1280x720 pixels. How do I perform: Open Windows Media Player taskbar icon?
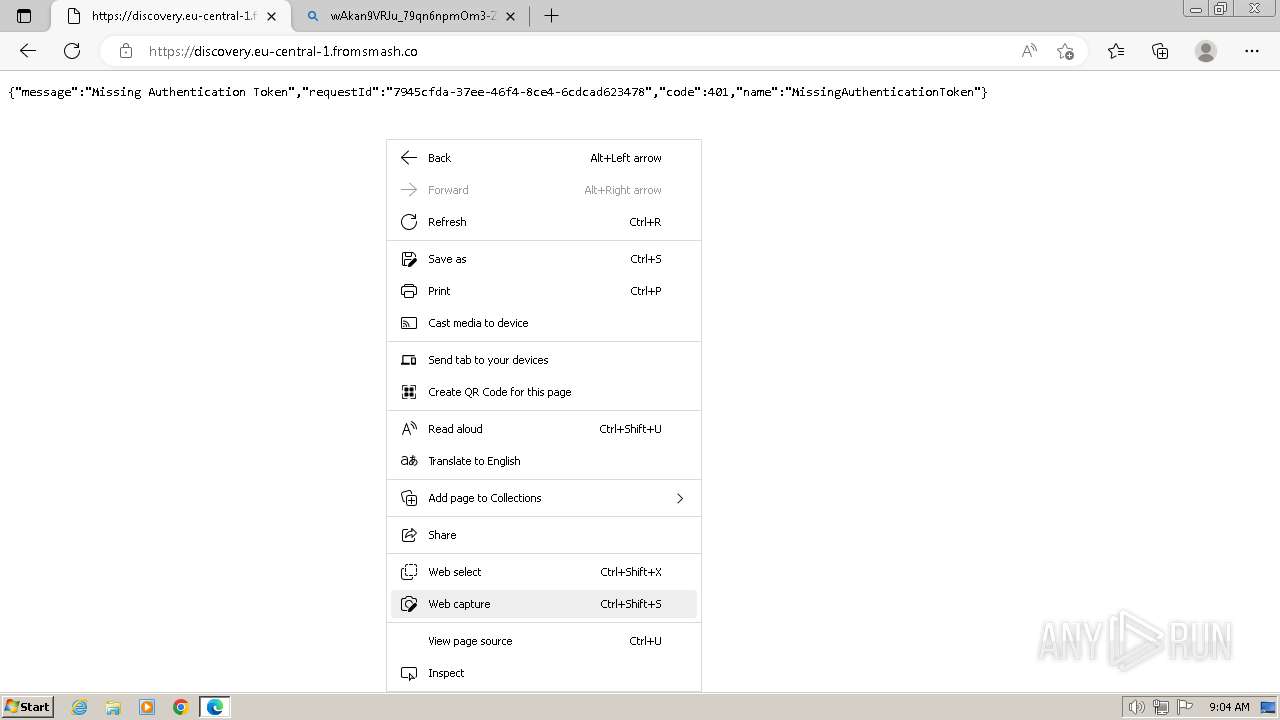point(147,707)
